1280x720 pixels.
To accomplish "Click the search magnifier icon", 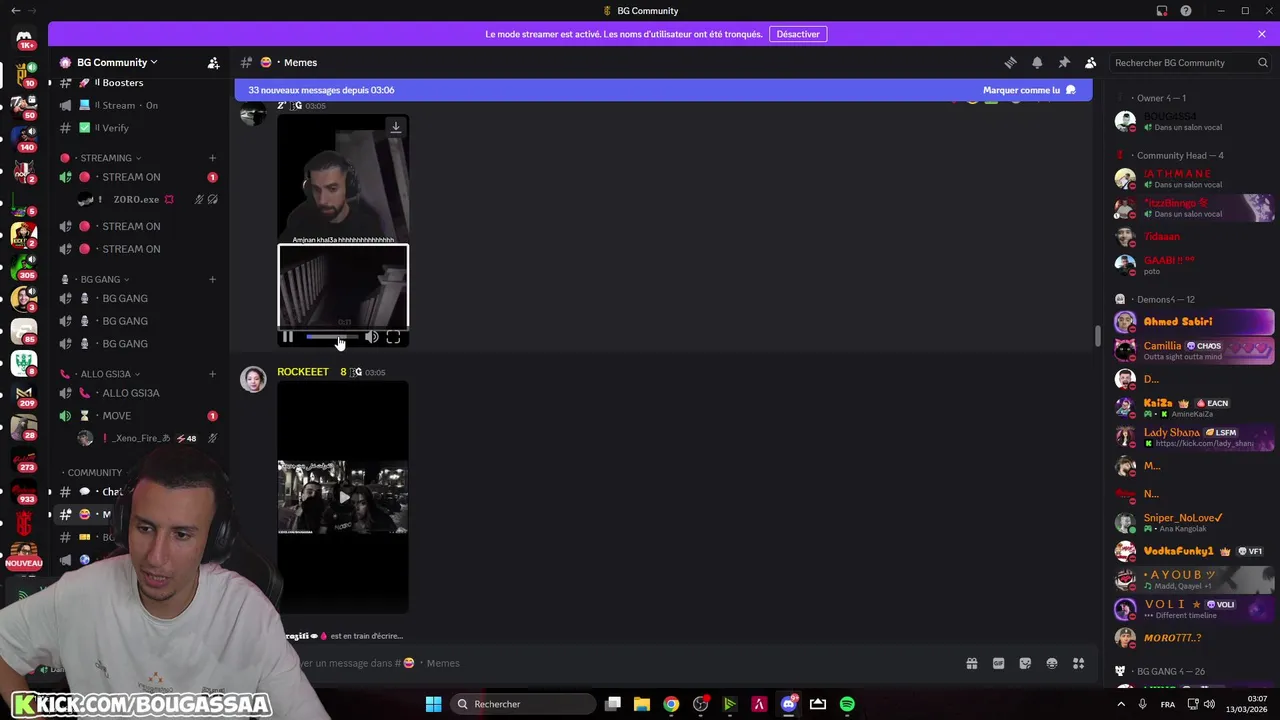I will 1262,62.
